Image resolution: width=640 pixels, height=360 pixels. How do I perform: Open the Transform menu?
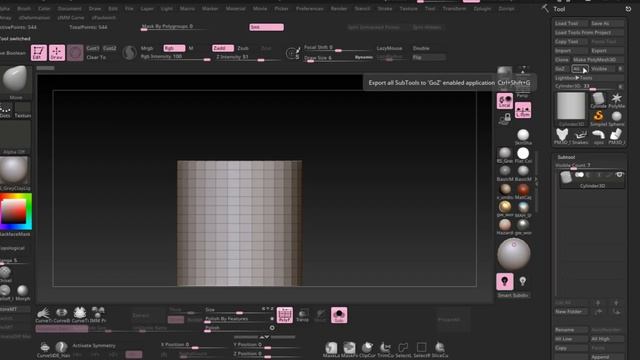coord(454,9)
